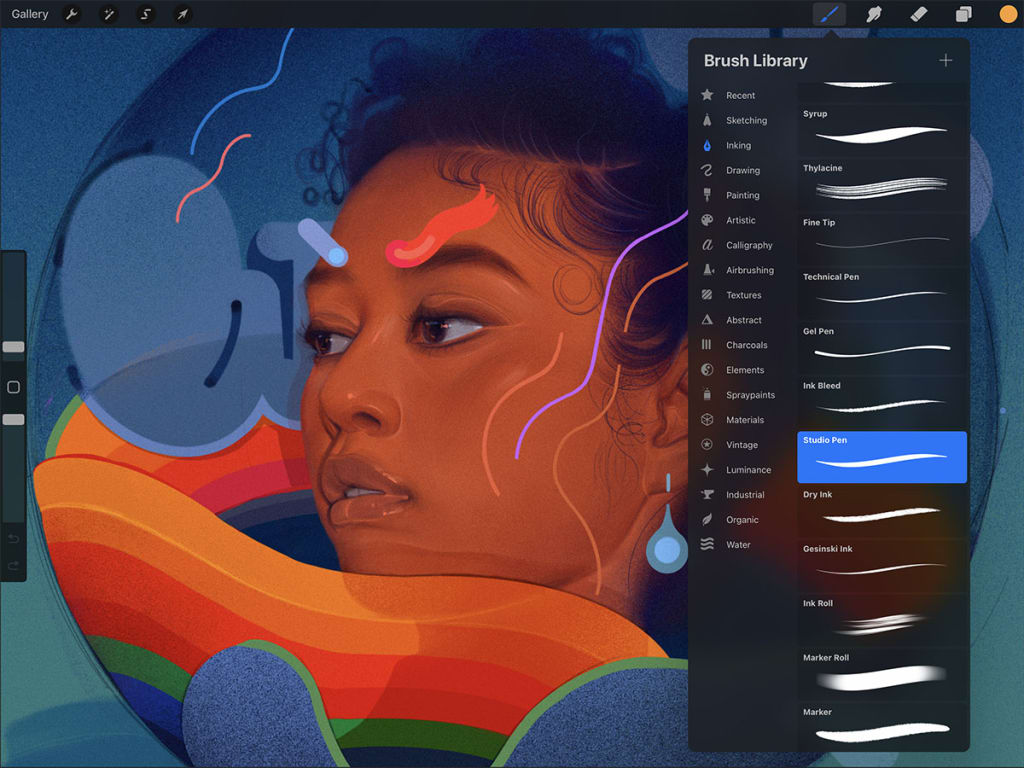Create a new brush with the plus icon
Screen dimensions: 1024x768
[945, 60]
